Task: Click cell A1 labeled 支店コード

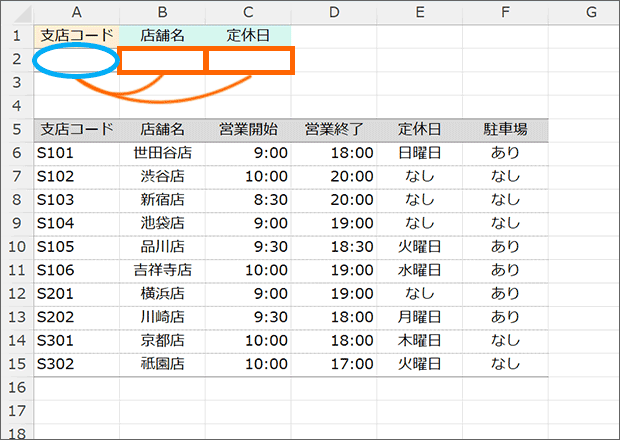Action: [77, 36]
